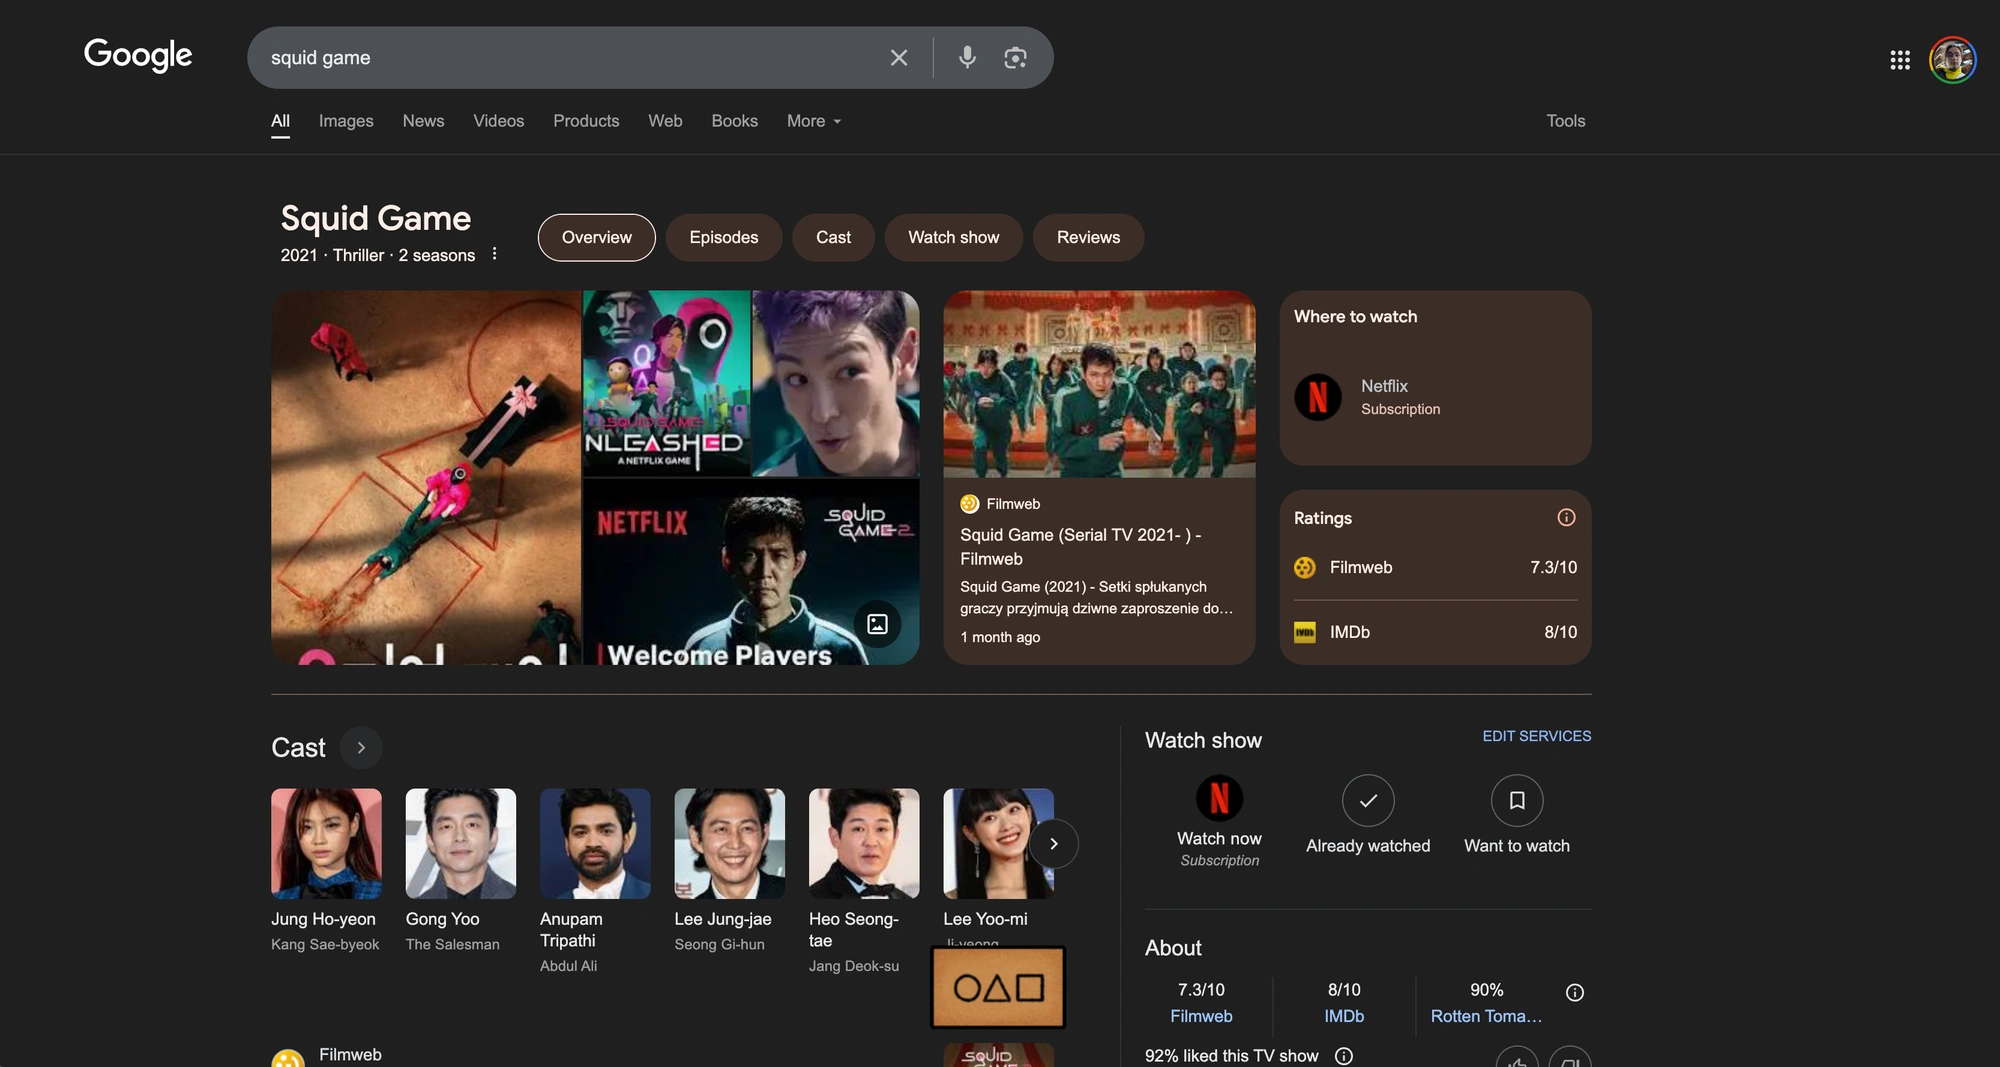Select the Reviews chip

(1088, 237)
